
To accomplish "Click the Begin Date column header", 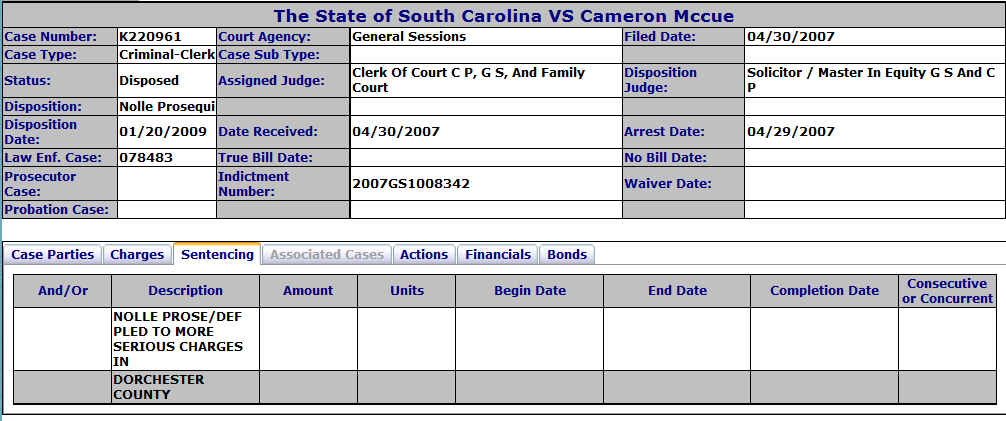I will [x=530, y=291].
